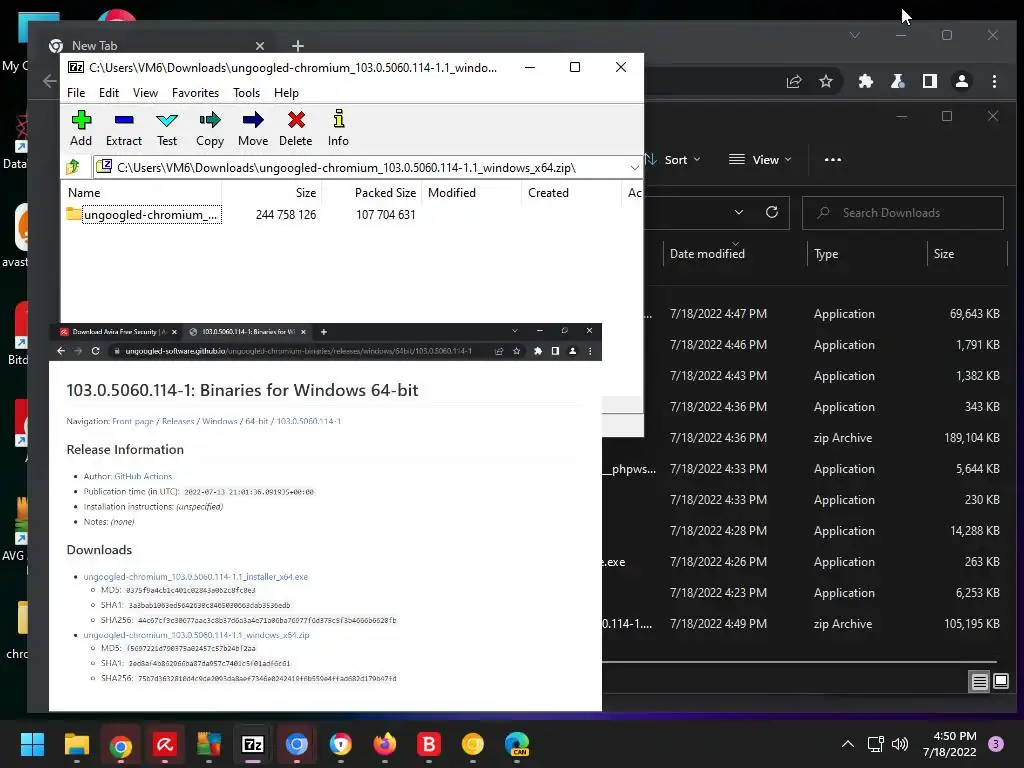Reload the ungoogled-software page
Screen dimensions: 1024x768
tap(95, 351)
